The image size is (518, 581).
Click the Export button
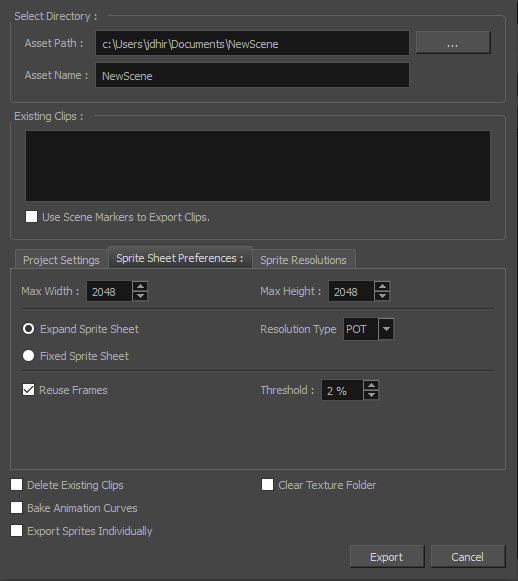coord(387,557)
